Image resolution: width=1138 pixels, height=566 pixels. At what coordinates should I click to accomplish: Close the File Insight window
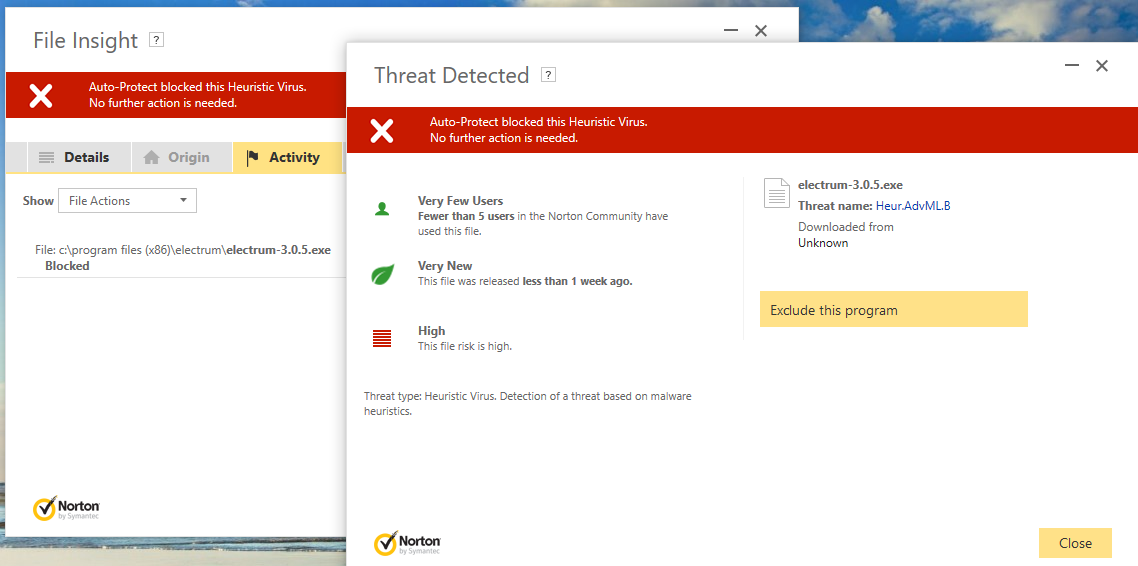[761, 30]
